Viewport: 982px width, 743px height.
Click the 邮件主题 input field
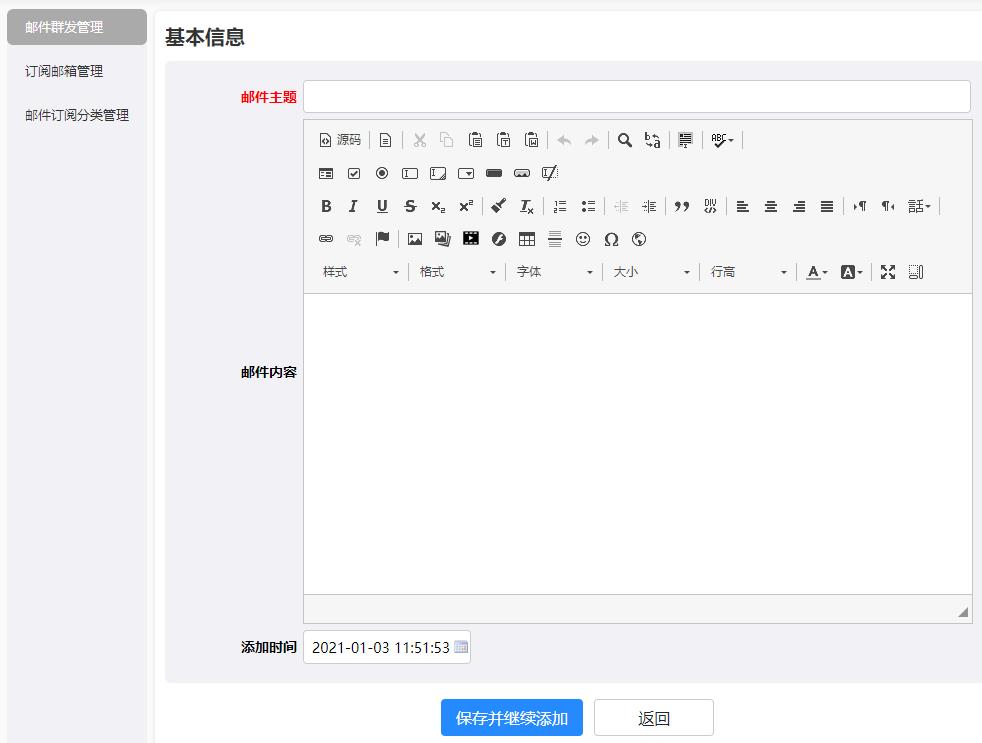click(637, 97)
